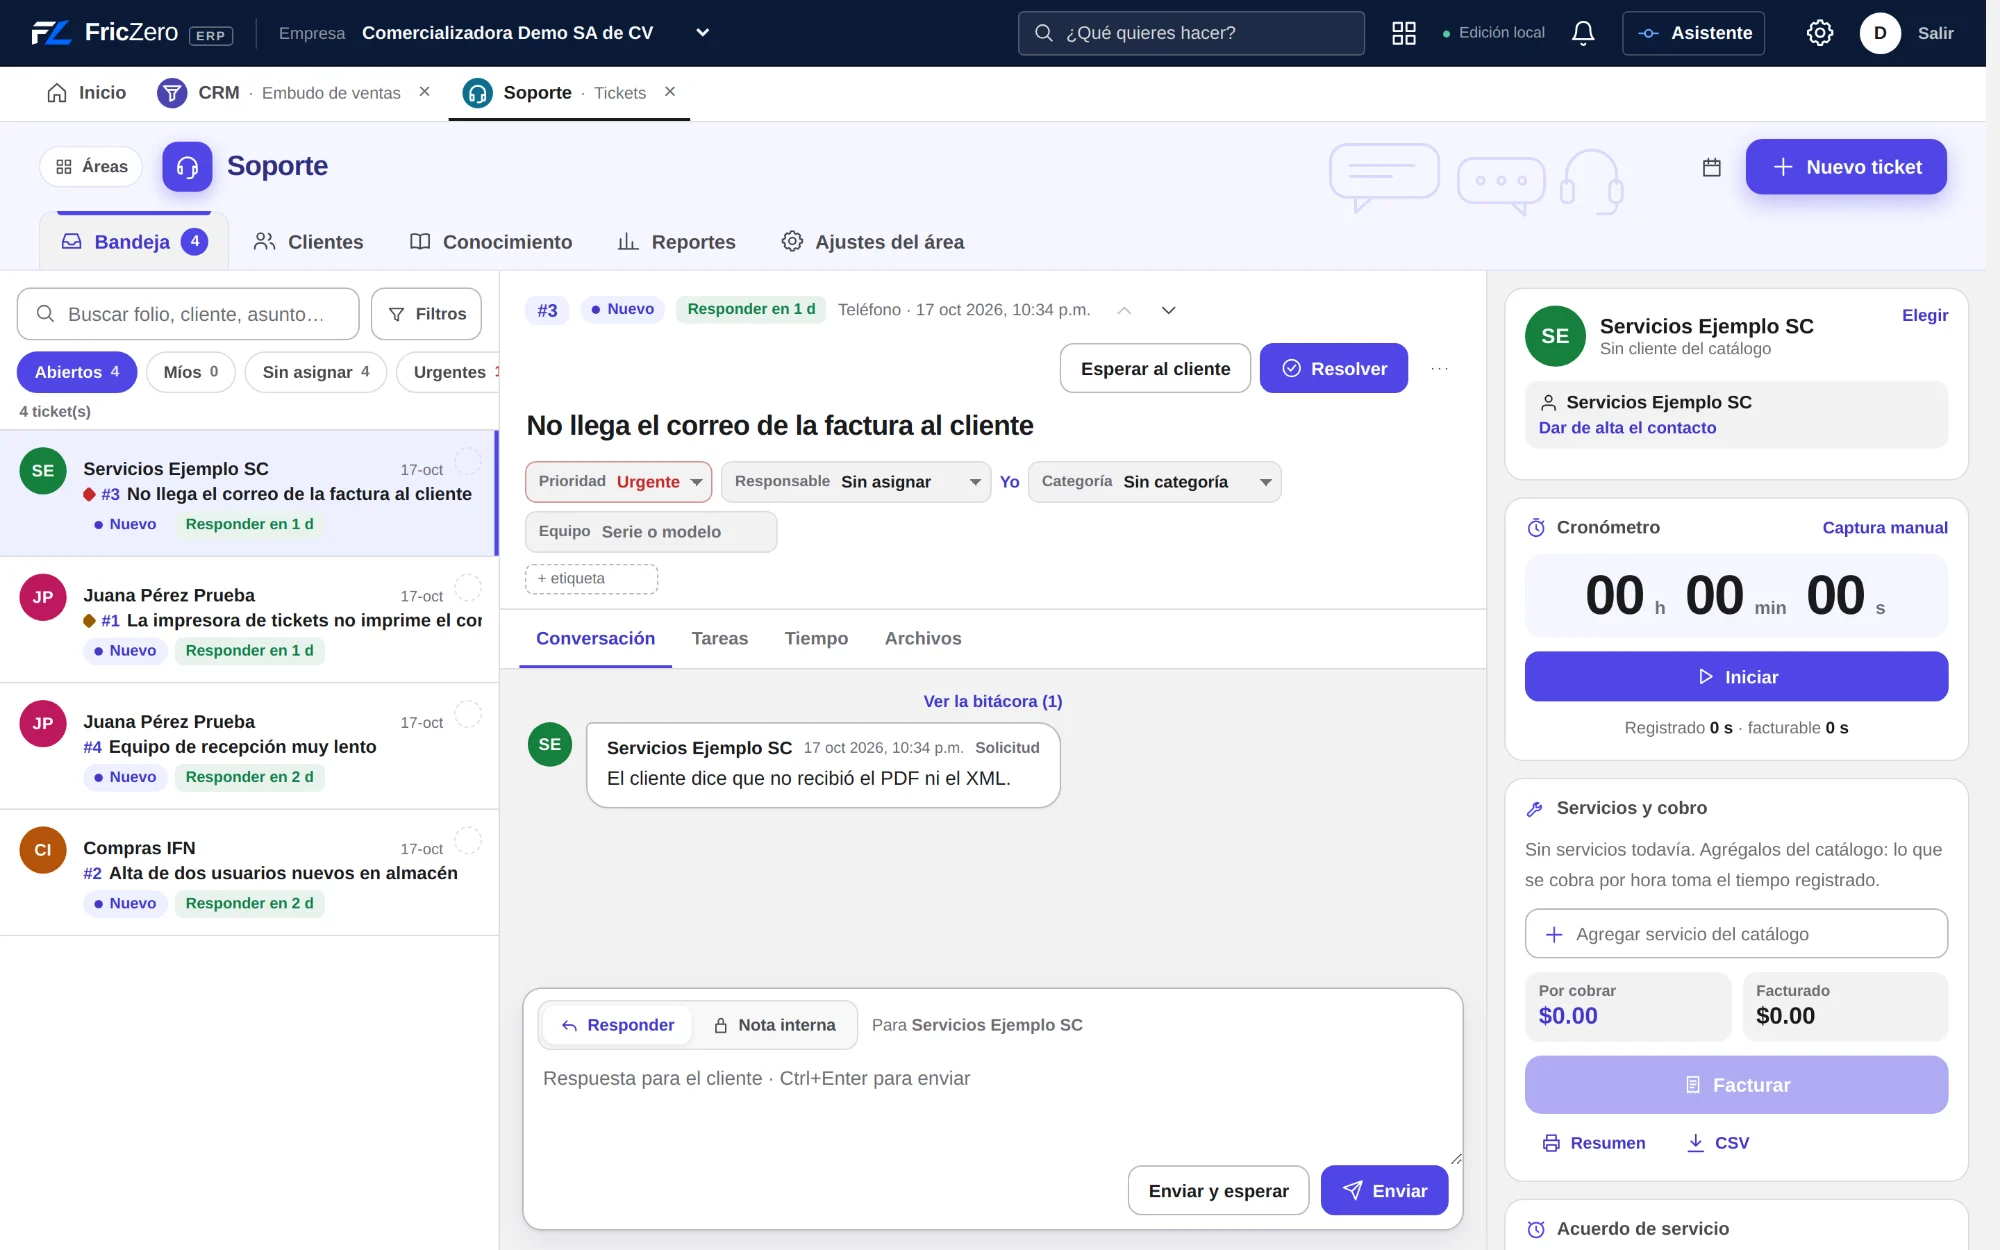
Task: Open the Clientes section tab
Action: tap(308, 242)
